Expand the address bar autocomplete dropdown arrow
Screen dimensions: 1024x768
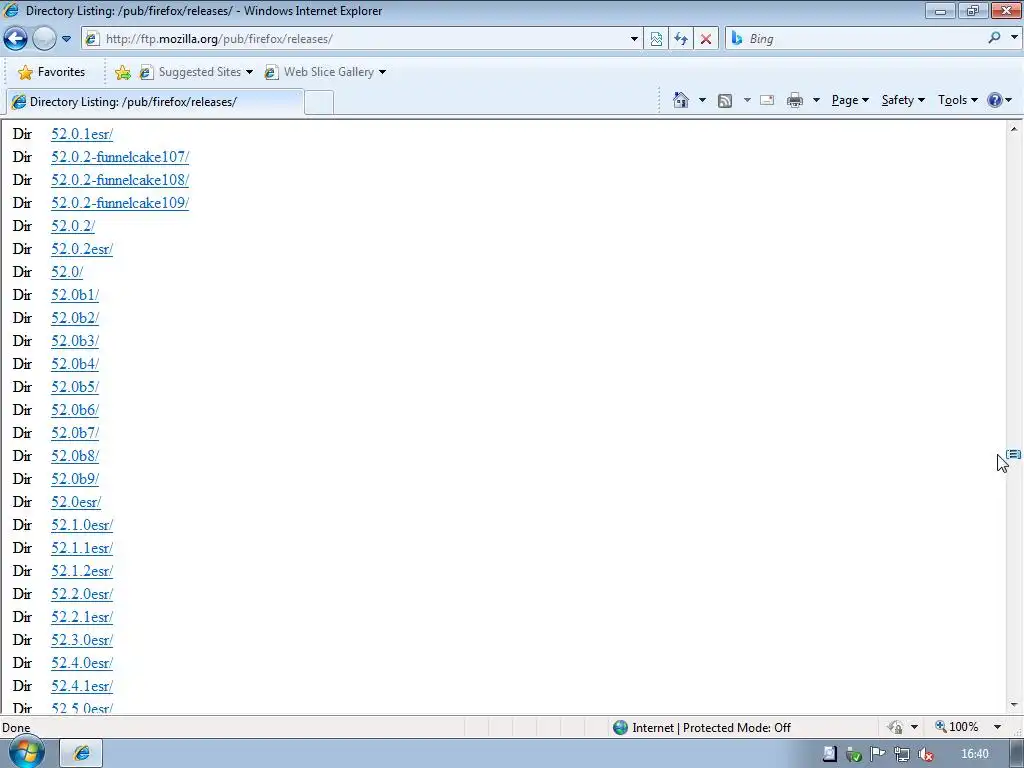(634, 39)
